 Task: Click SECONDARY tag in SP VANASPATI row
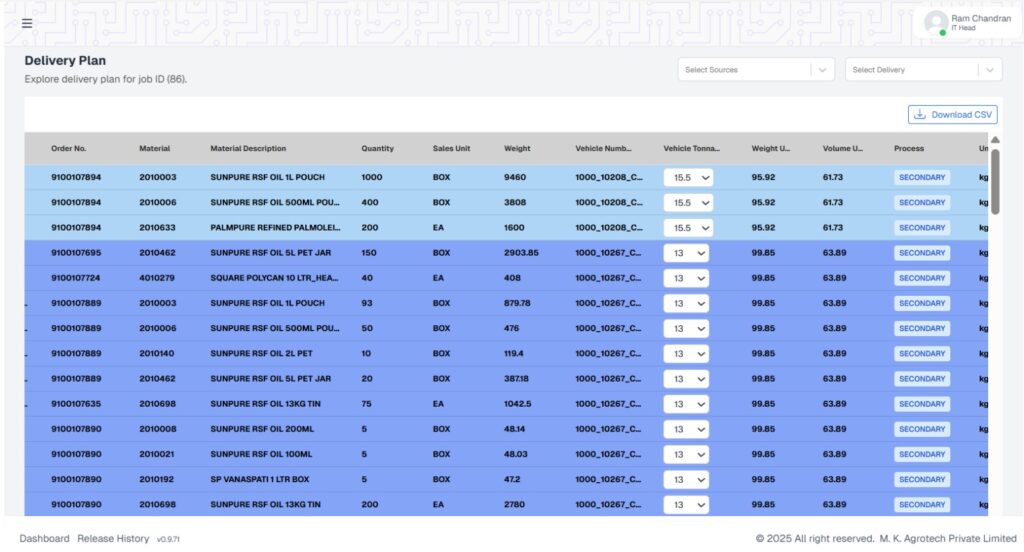coord(921,479)
